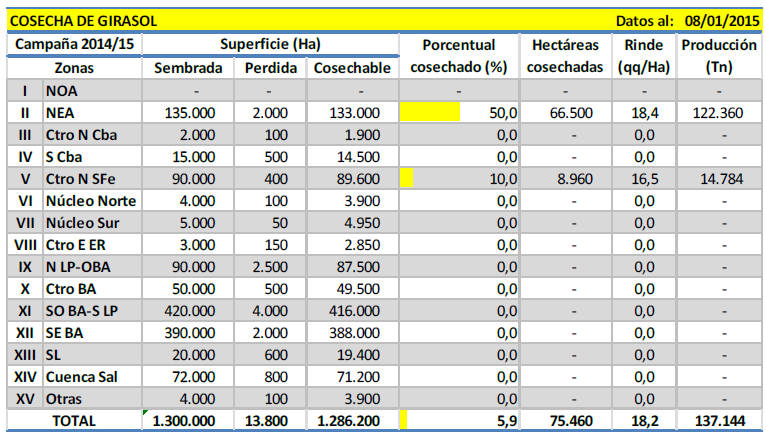Viewport: 766px width, 437px height.
Task: Select the Hectáreas cosechadas column header
Action: [x=565, y=56]
